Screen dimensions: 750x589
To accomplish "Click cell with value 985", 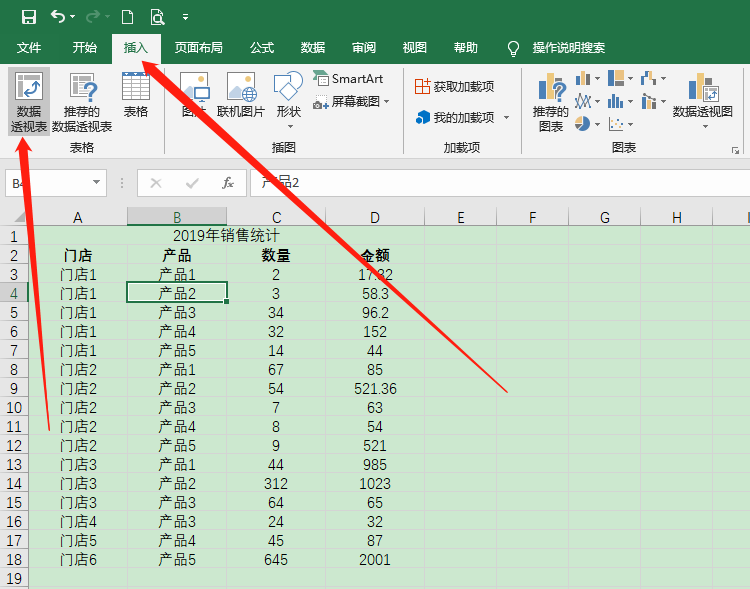I will click(x=375, y=465).
